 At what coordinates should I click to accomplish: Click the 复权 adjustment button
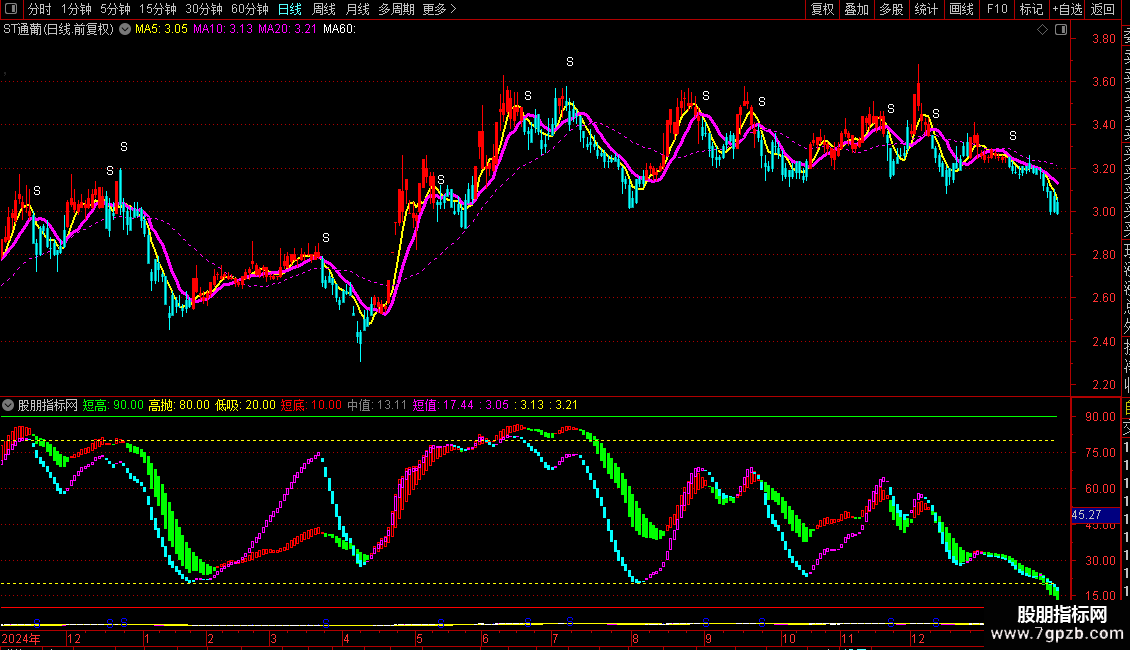click(x=822, y=9)
